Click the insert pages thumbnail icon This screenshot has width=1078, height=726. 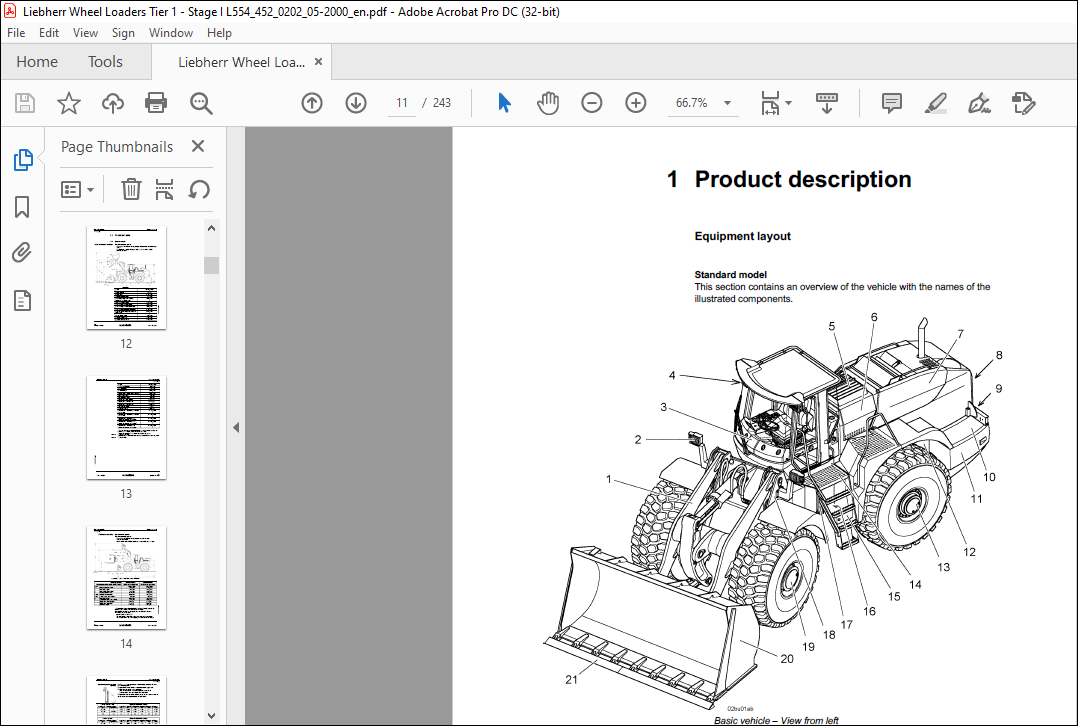164,189
